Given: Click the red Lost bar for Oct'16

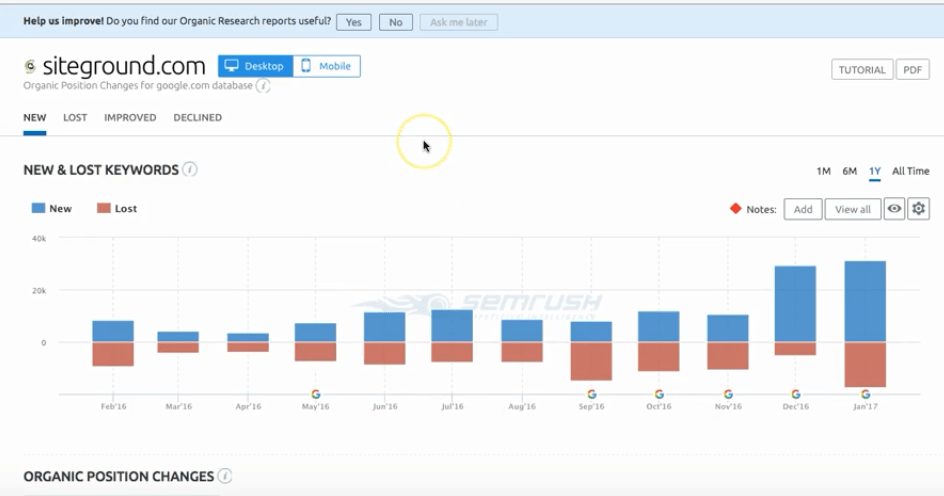Looking at the screenshot, I should coord(659,356).
